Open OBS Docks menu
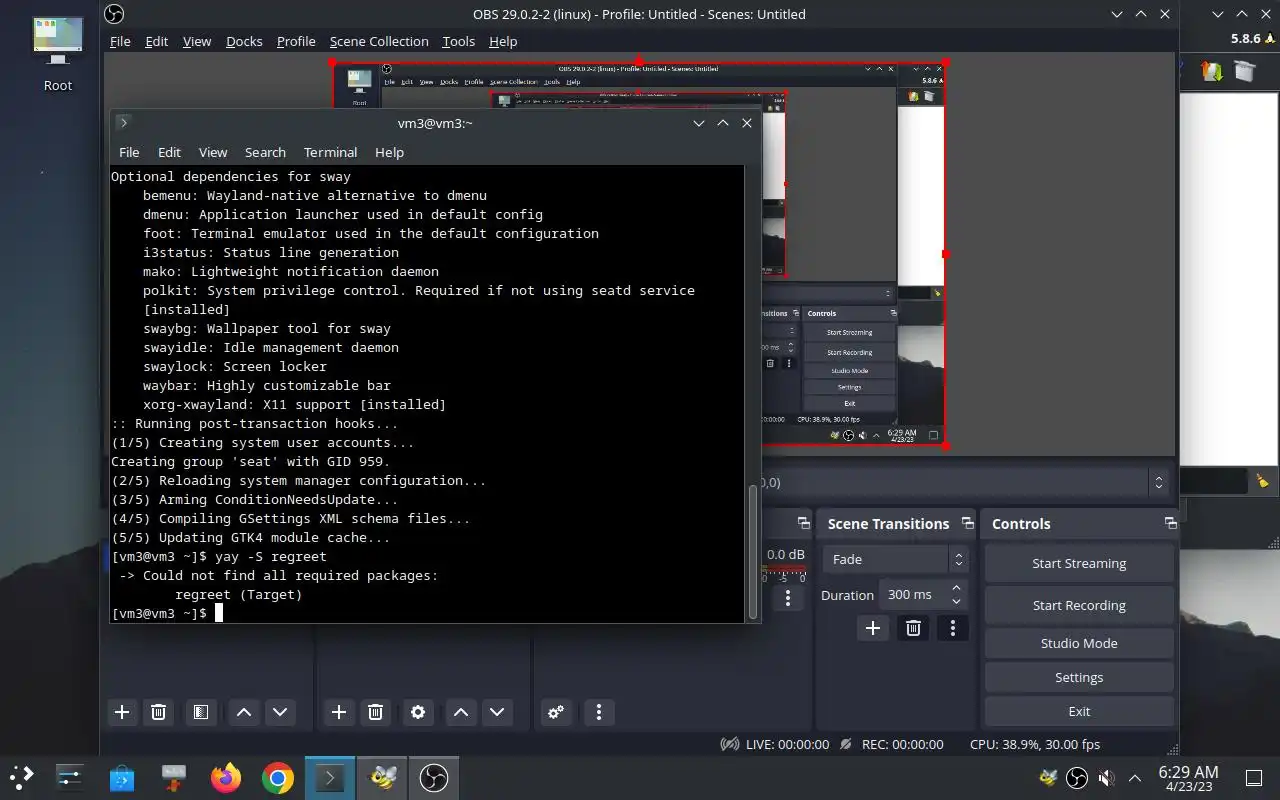The width and height of the screenshot is (1280, 800). [244, 41]
